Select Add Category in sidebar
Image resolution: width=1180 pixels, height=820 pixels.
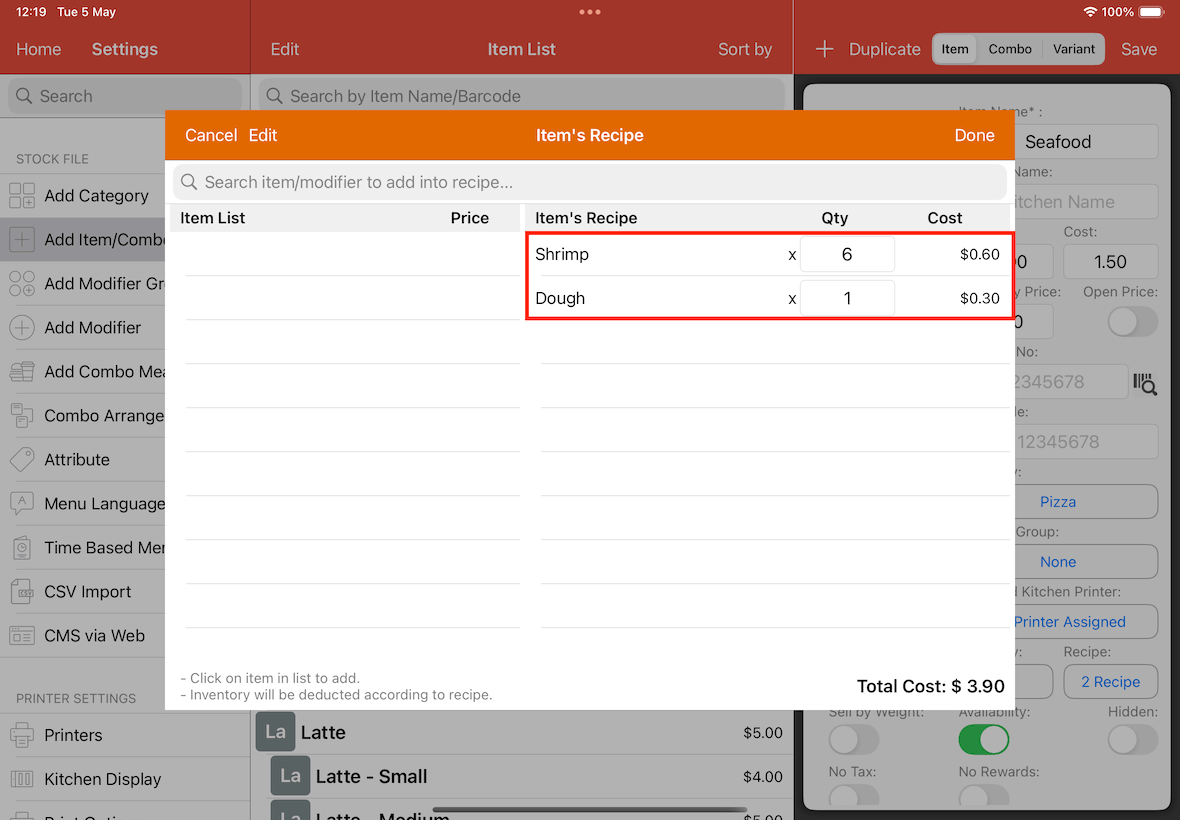(x=83, y=196)
